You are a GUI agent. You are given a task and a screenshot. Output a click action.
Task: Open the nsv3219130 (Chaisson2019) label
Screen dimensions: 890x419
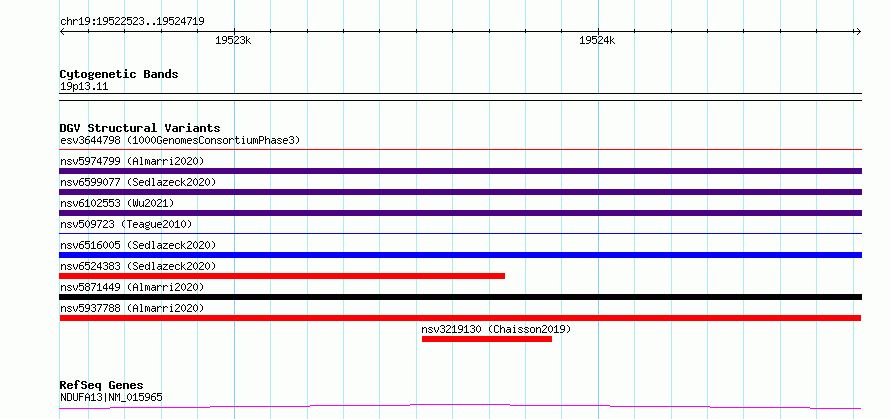[496, 329]
